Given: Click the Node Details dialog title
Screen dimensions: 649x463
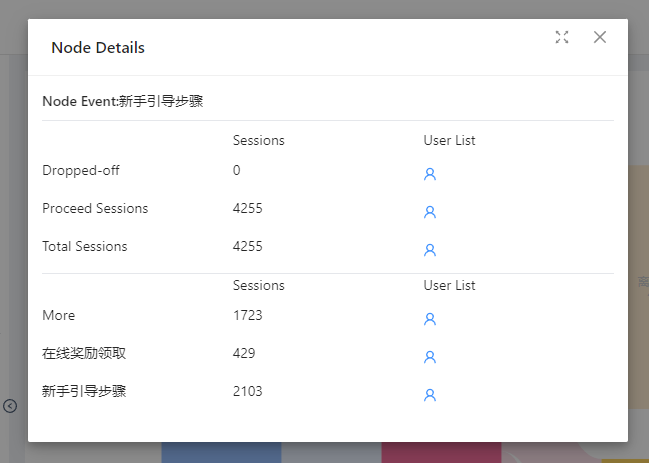Looking at the screenshot, I should click(x=98, y=48).
